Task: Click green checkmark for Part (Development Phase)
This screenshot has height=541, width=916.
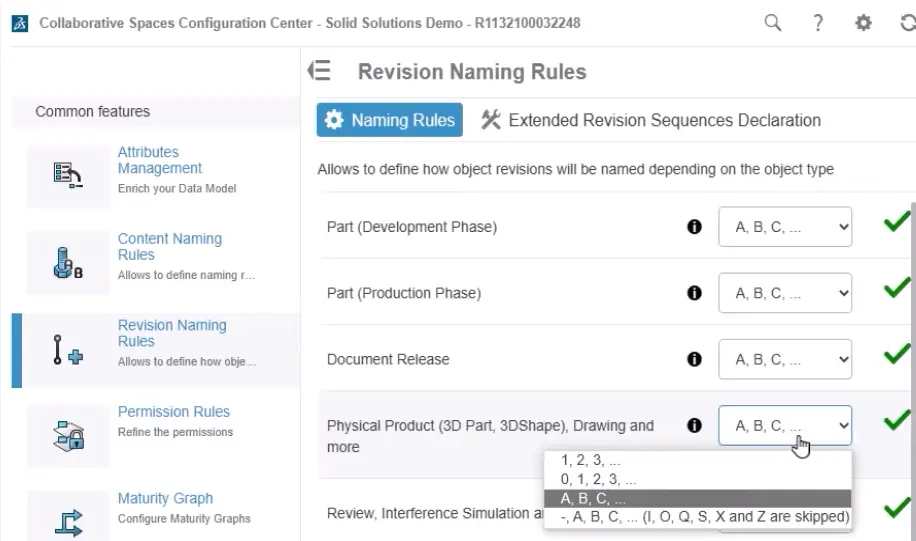Action: (x=897, y=221)
